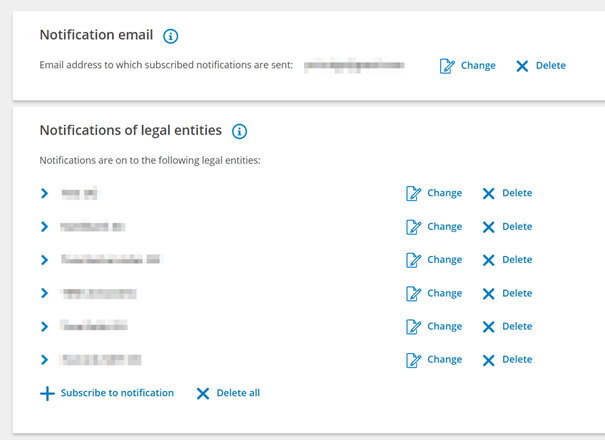Select the first legal entity's blurred name
The height and width of the screenshot is (440, 605).
79,193
